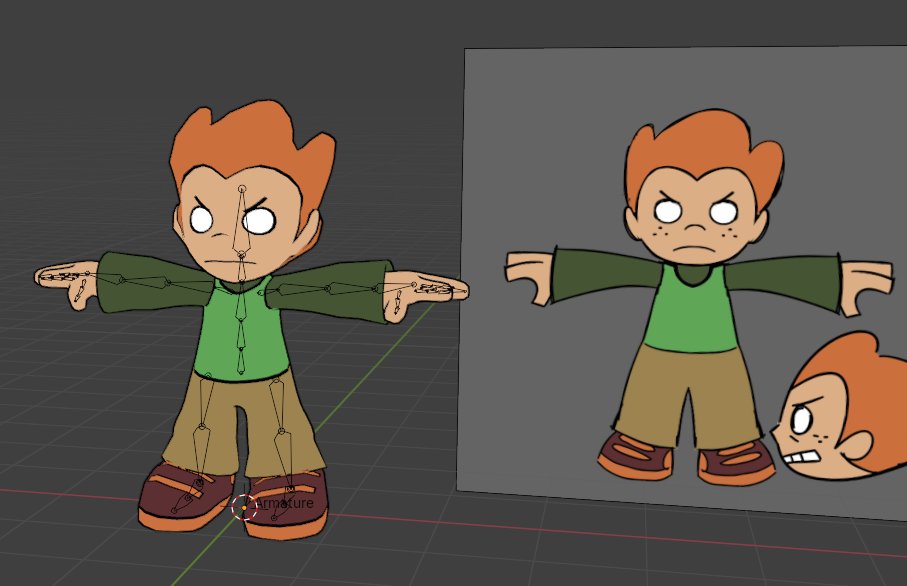Click the 3D cursor between the character's shoes
This screenshot has width=907, height=586.
(x=244, y=507)
